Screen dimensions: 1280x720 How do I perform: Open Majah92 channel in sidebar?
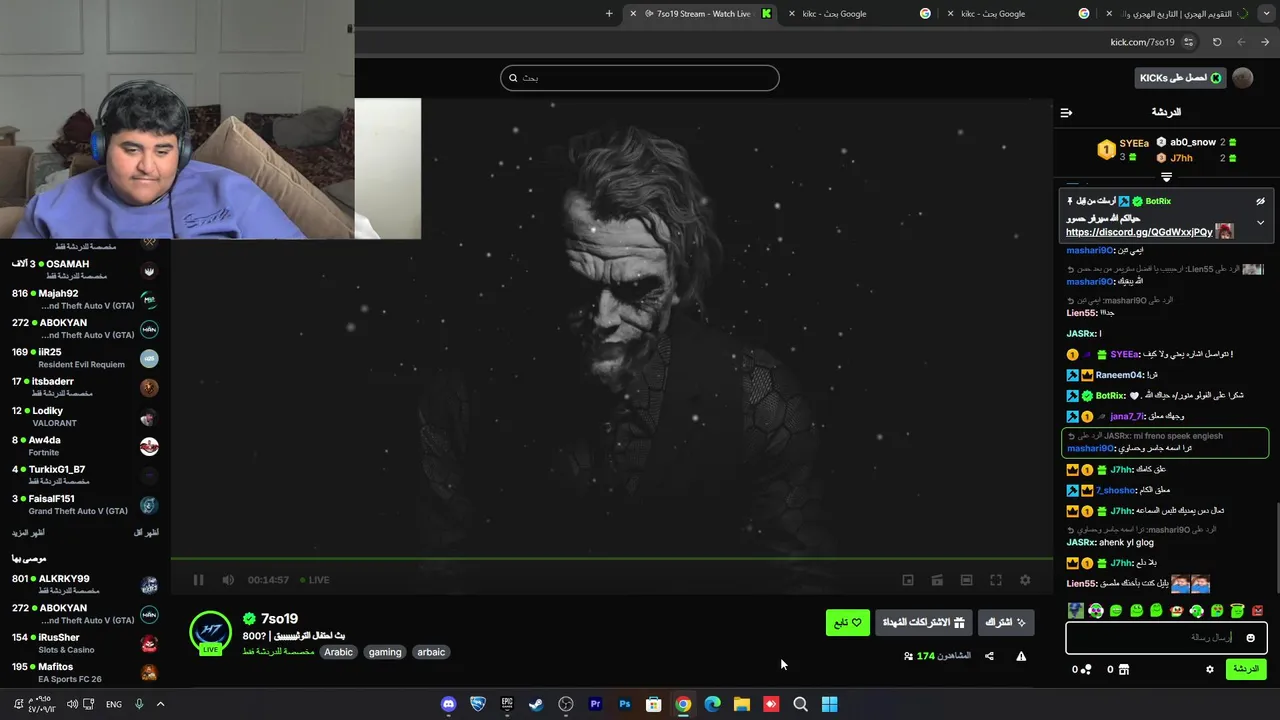coord(85,299)
